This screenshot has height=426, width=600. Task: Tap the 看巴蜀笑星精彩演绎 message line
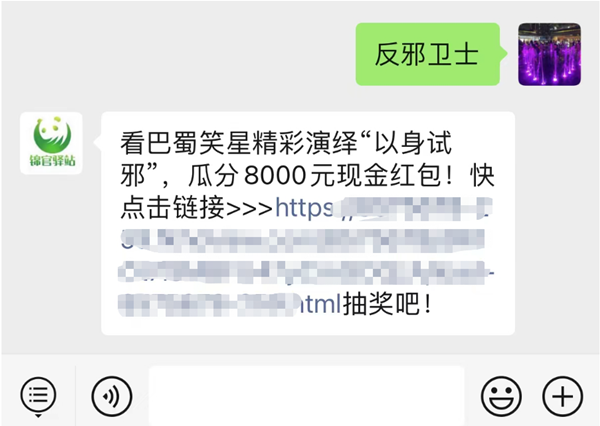tap(238, 143)
